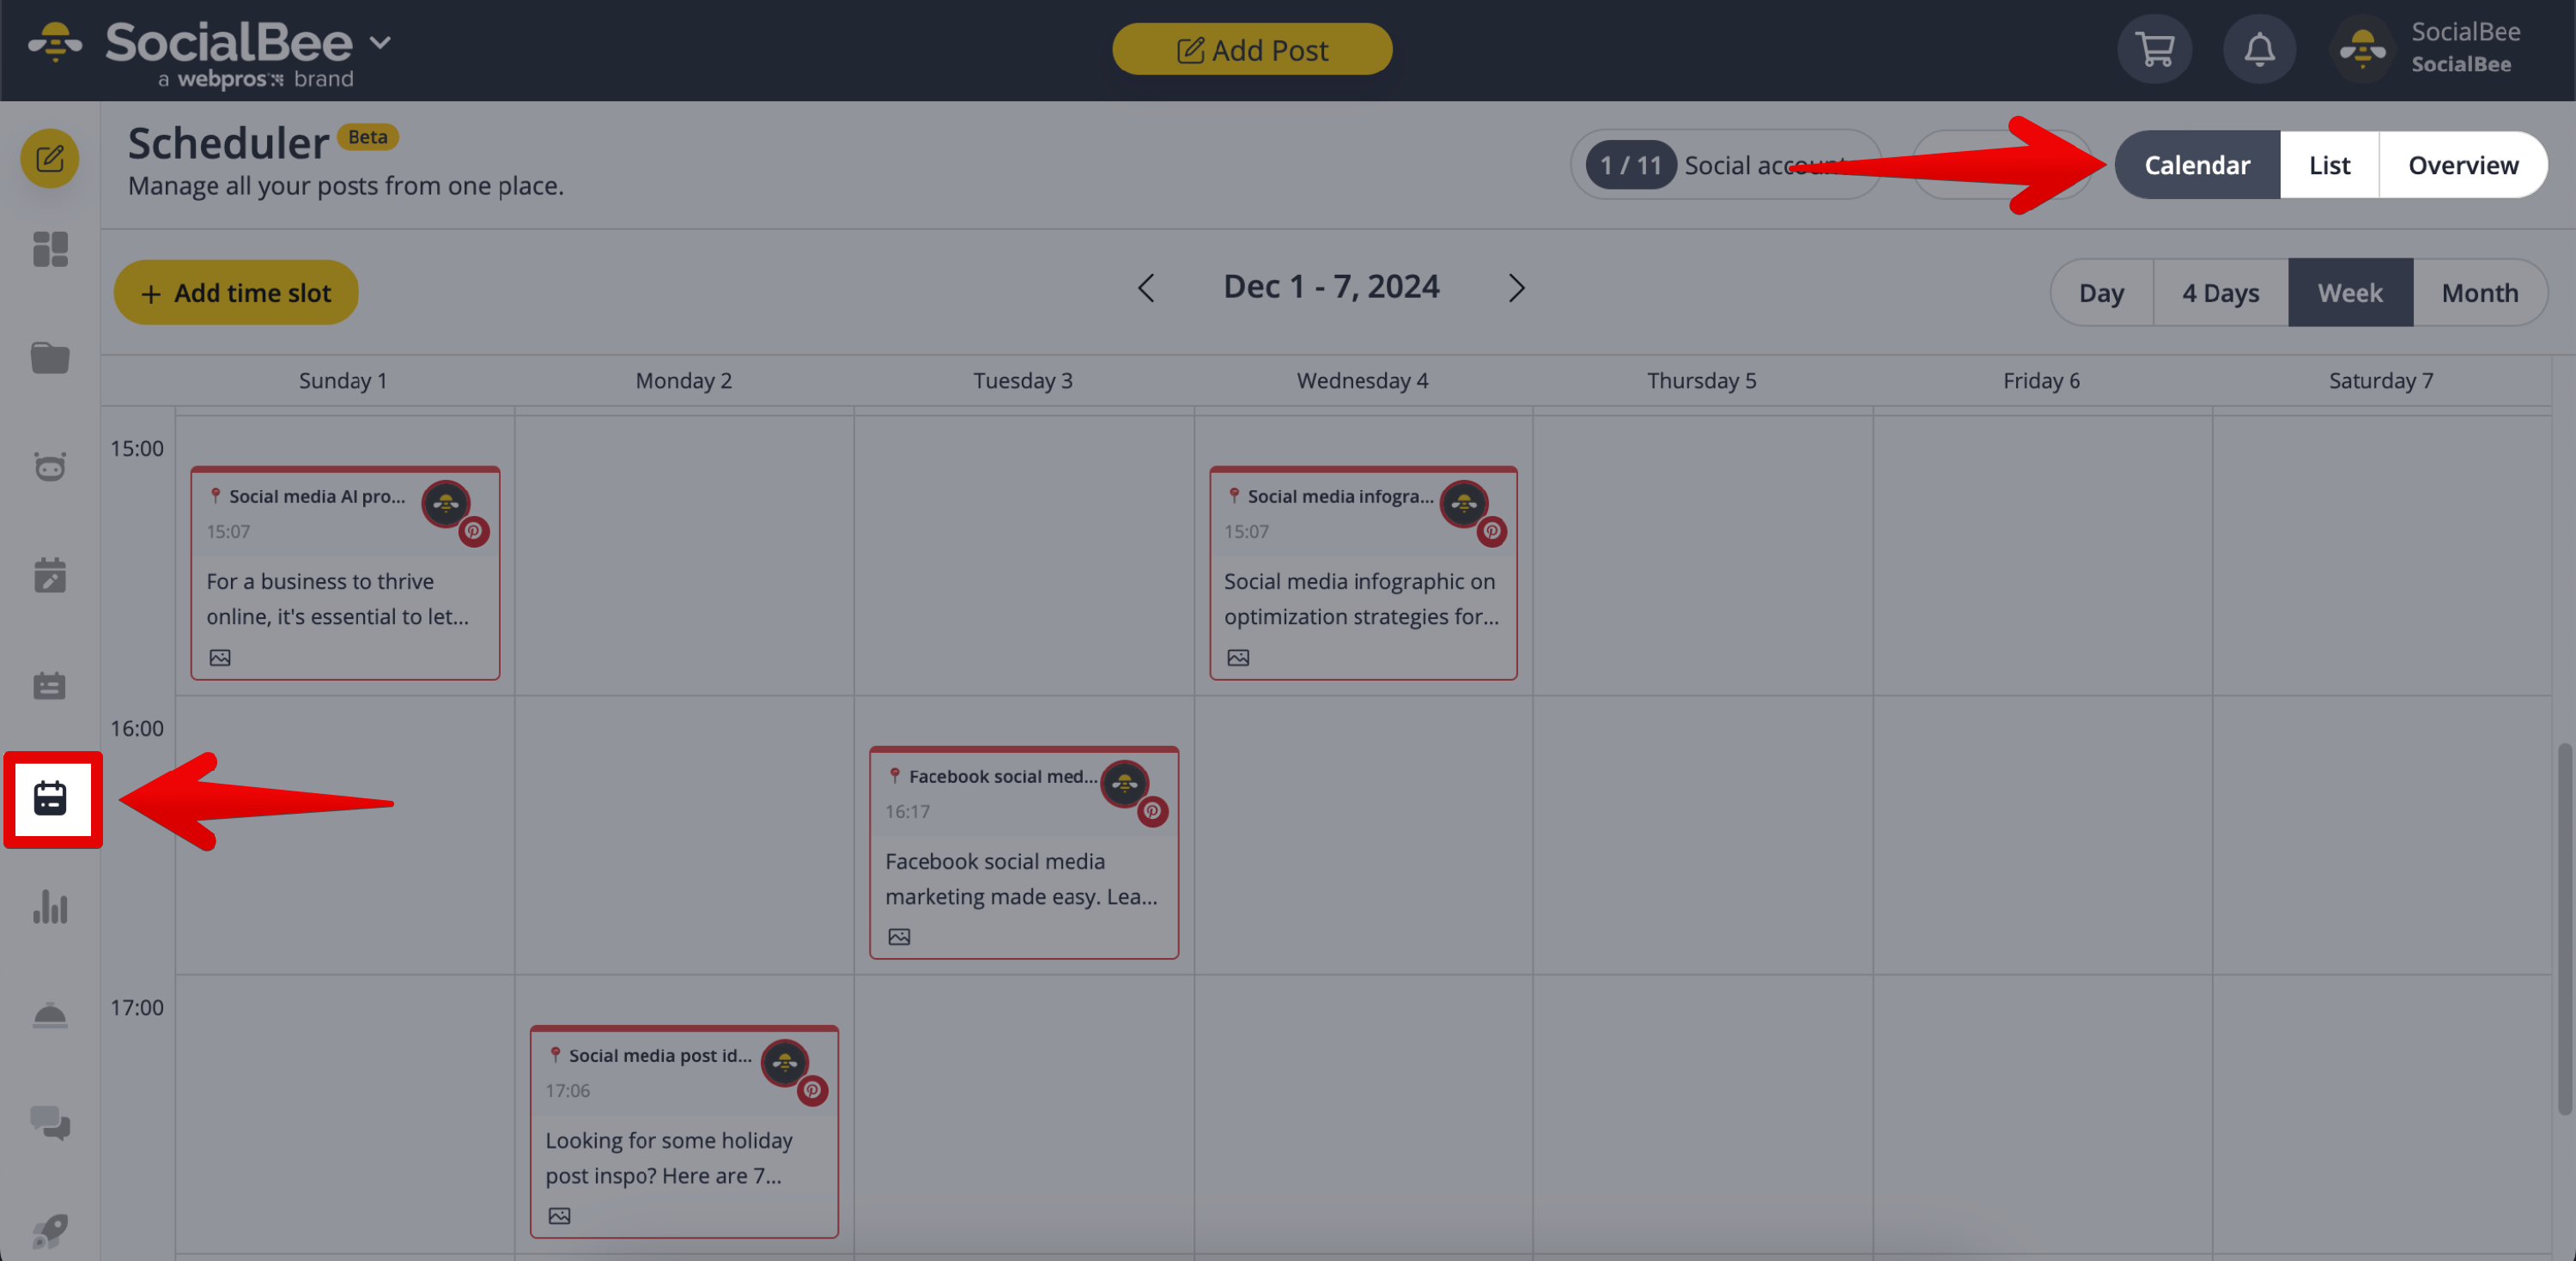The image size is (2576, 1261).
Task: Click the Add time slot button
Action: [236, 293]
